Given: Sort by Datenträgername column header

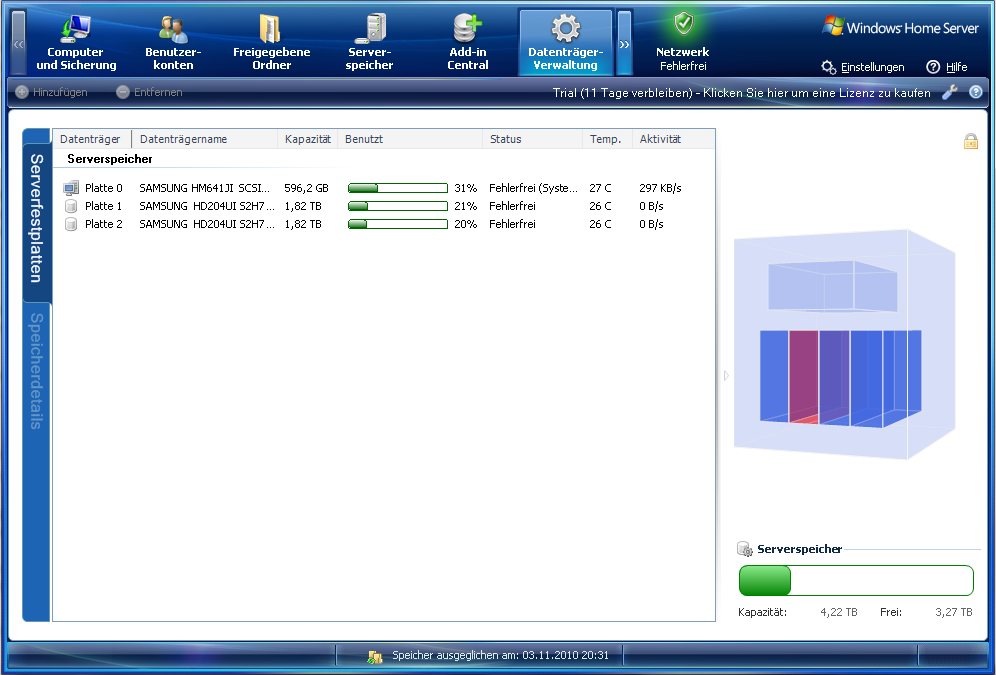Looking at the screenshot, I should pos(205,139).
